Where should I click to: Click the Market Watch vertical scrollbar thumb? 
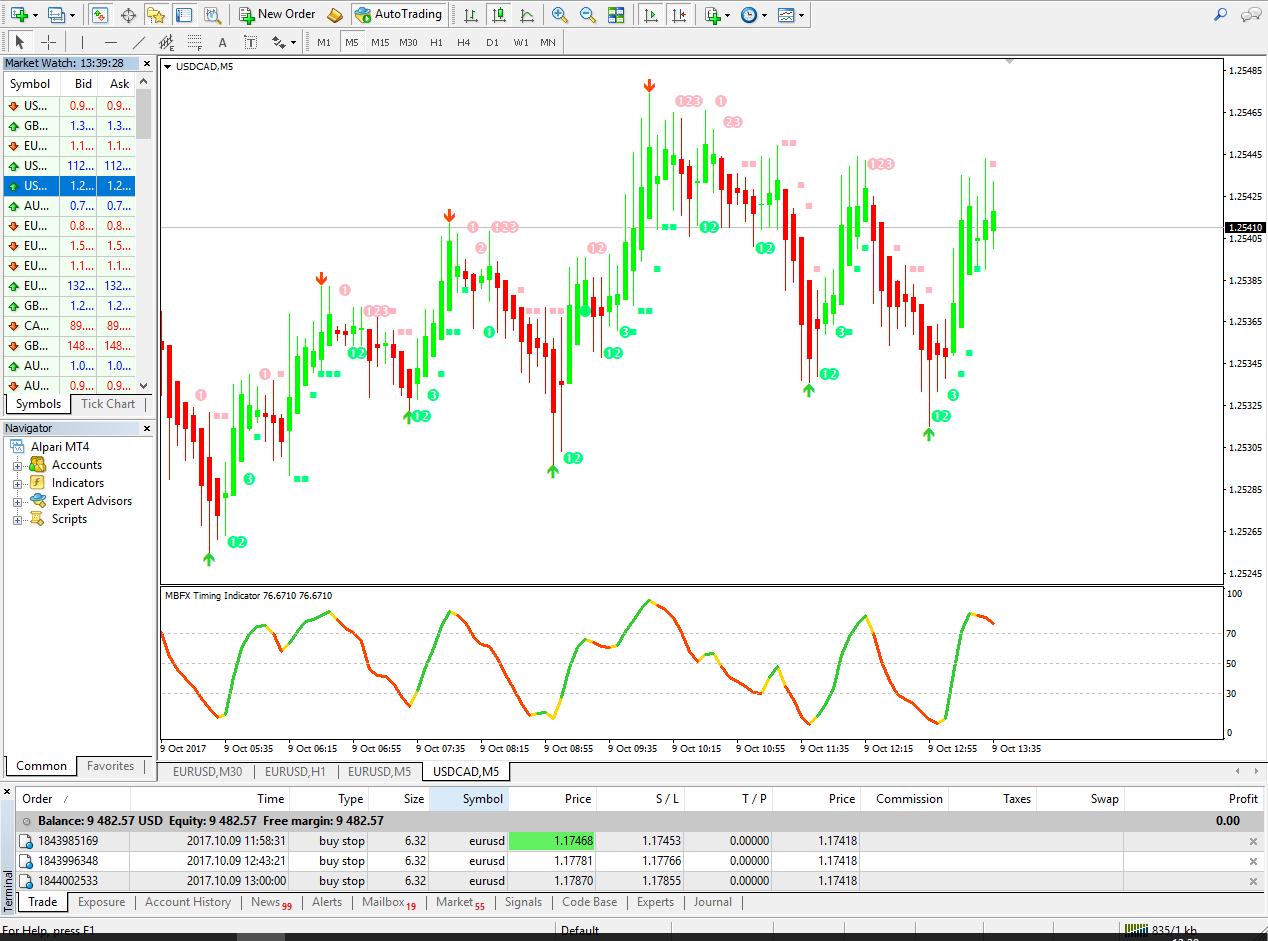[x=144, y=113]
